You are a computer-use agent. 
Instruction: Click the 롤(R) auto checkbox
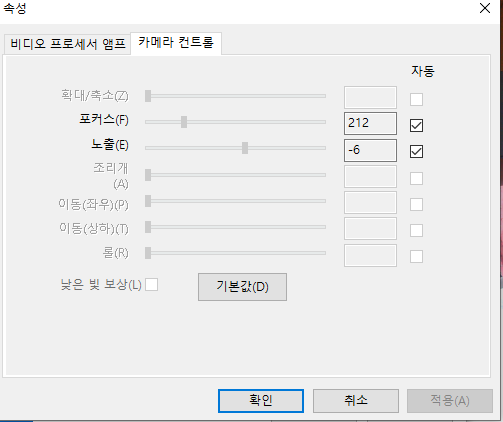tap(416, 256)
